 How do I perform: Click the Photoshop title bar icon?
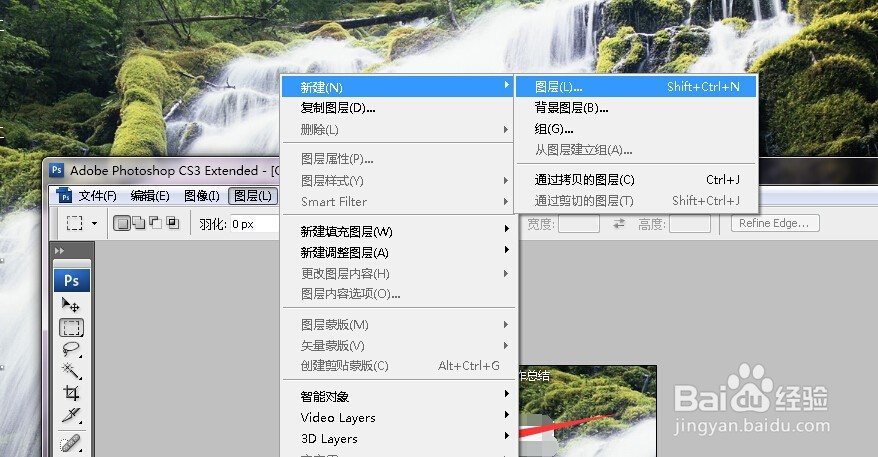click(57, 170)
